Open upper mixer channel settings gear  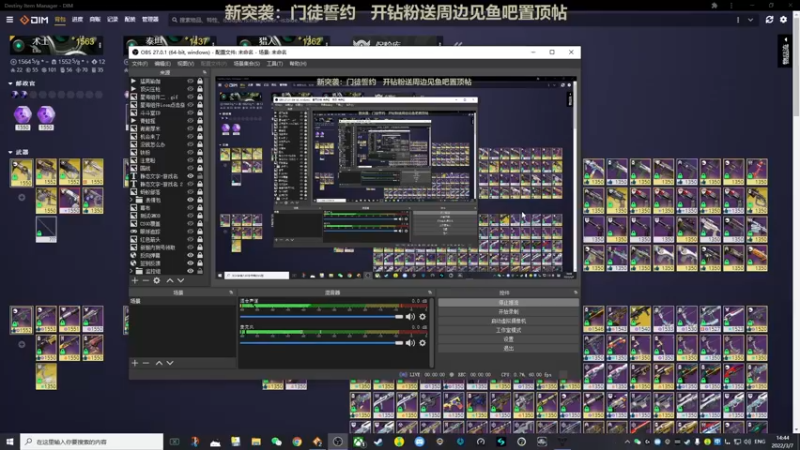pos(422,317)
